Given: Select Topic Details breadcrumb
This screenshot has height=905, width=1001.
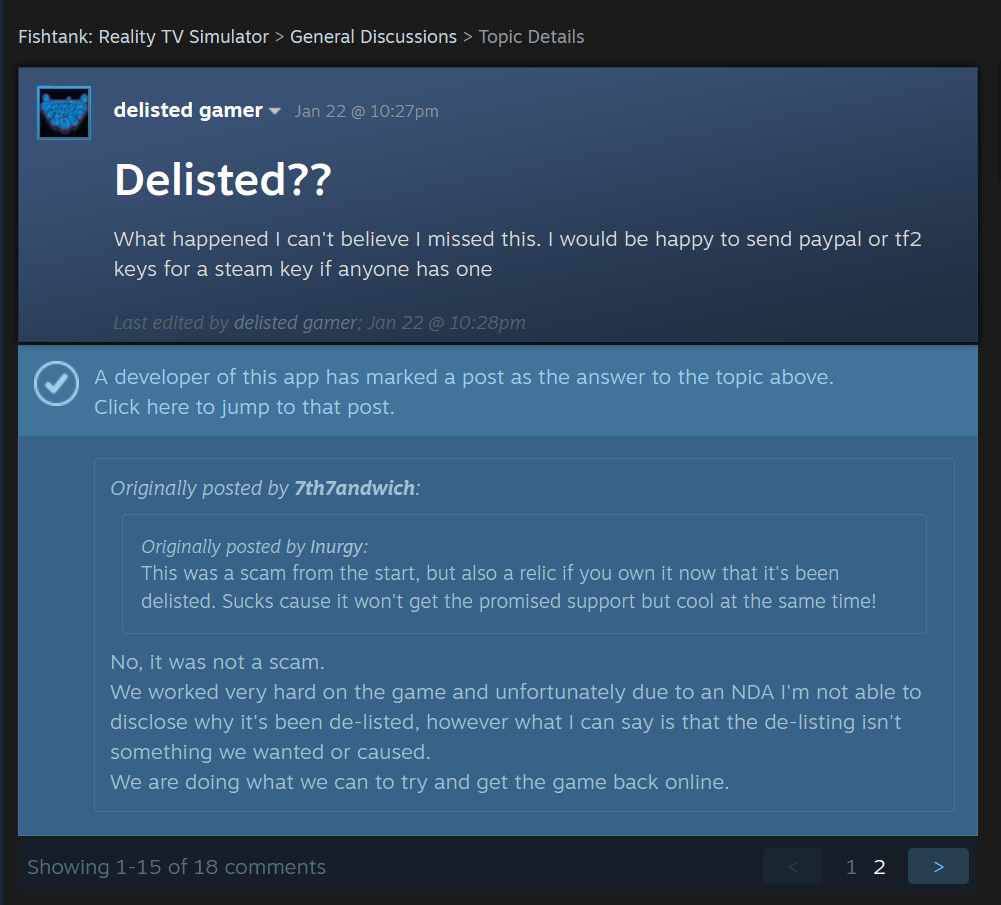Looking at the screenshot, I should click(531, 37).
